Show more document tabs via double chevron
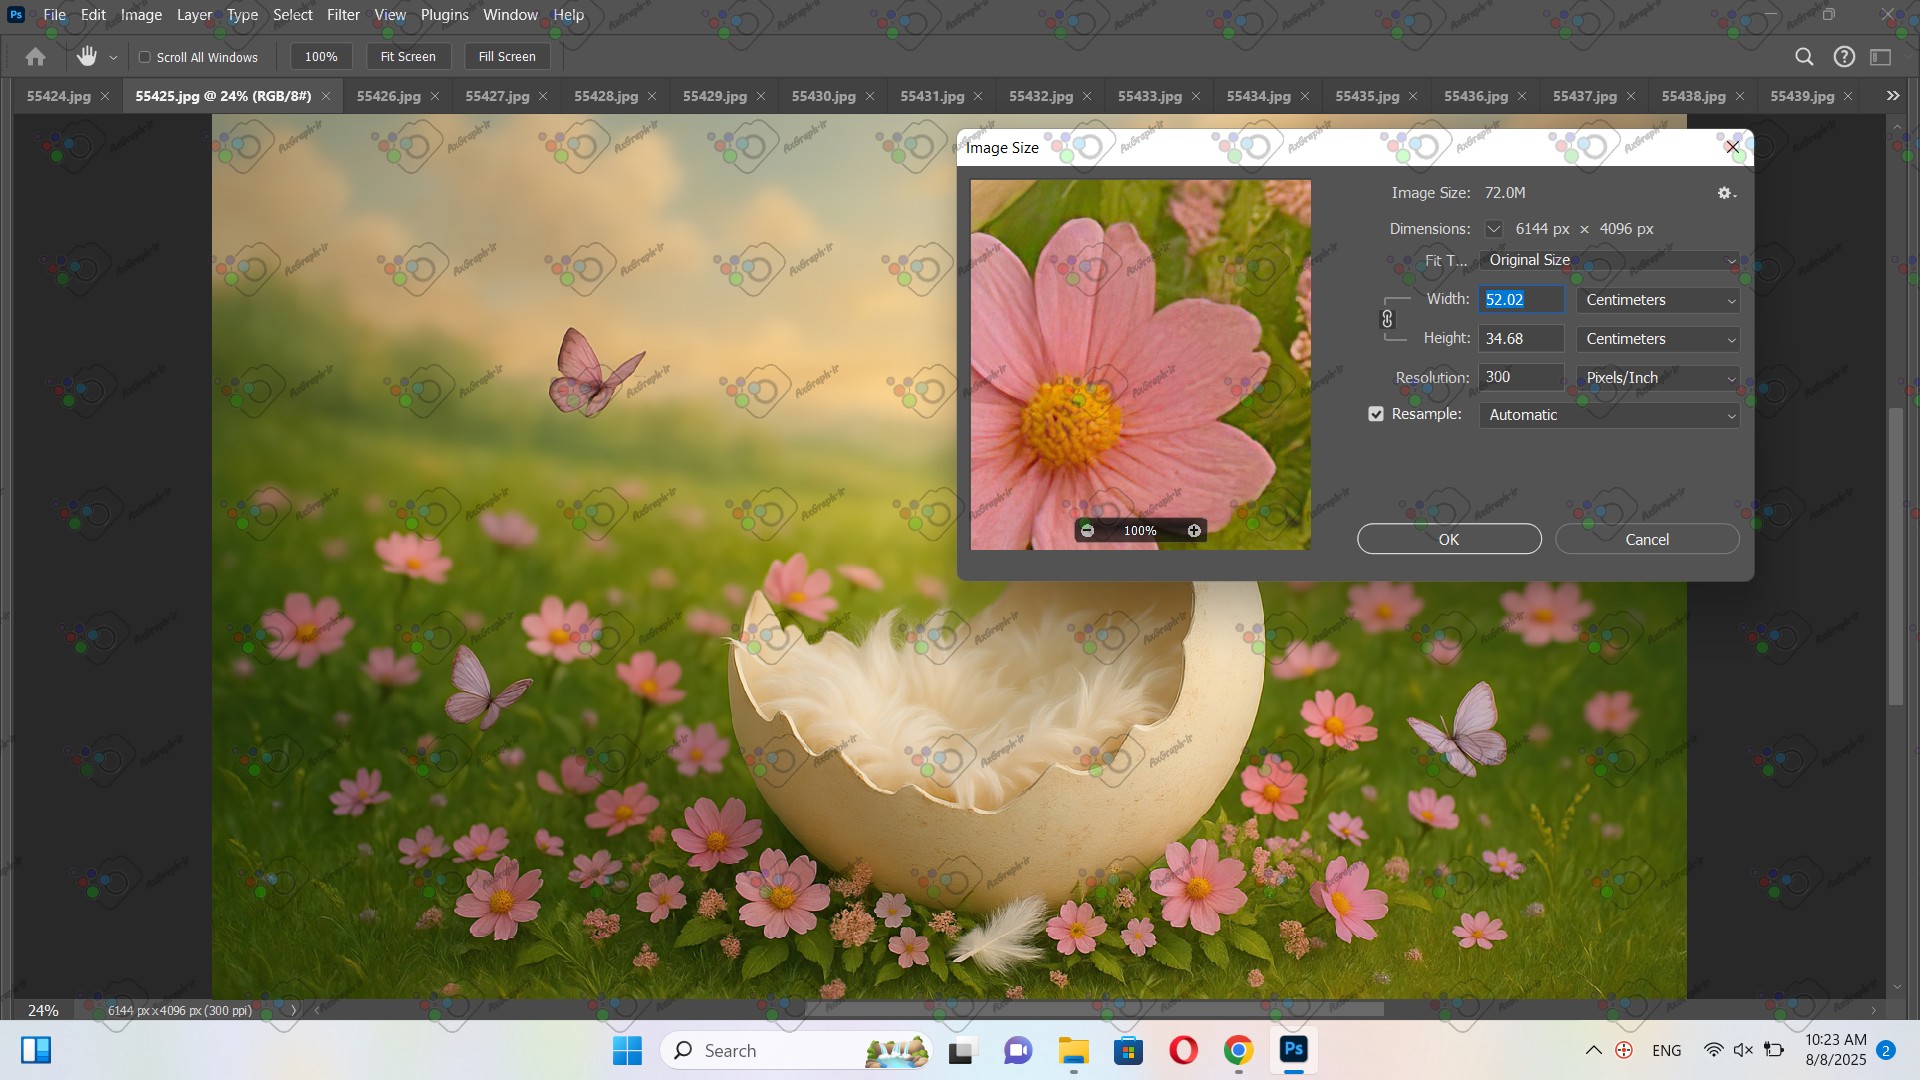This screenshot has width=1920, height=1080. point(1892,96)
